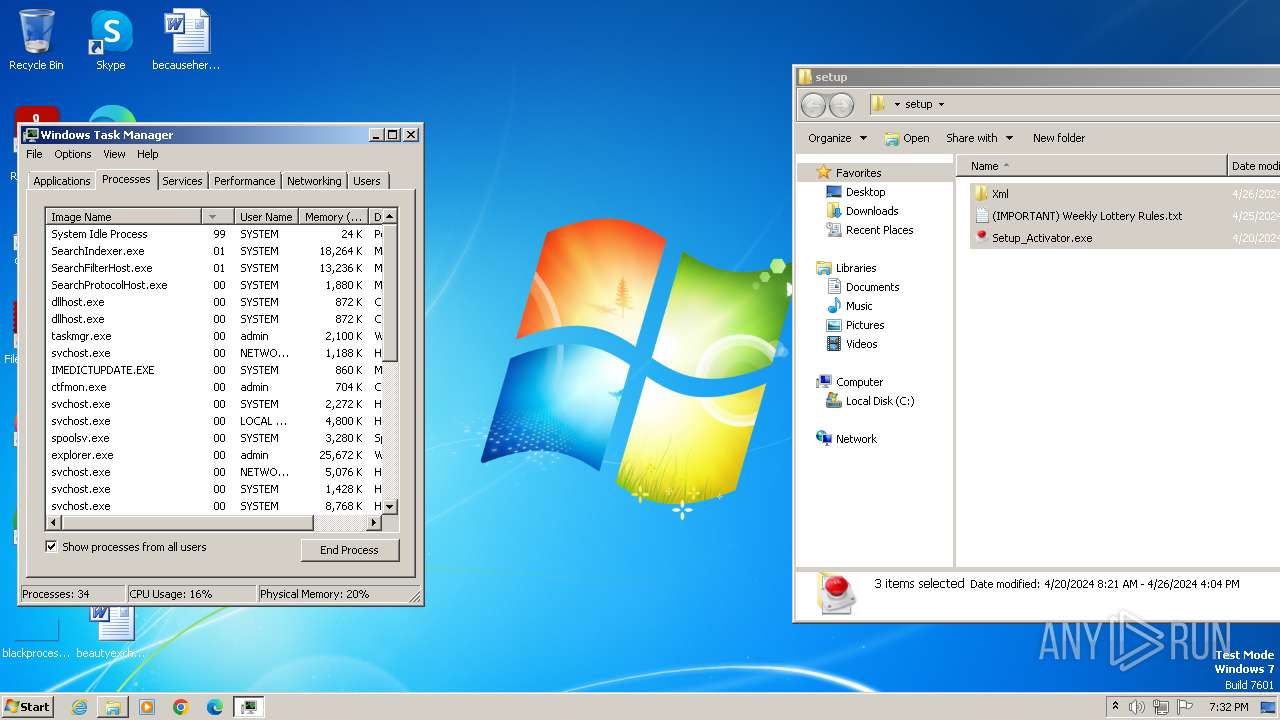This screenshot has height=720, width=1280.
Task: Toggle Show processes from all users
Action: tap(51, 547)
